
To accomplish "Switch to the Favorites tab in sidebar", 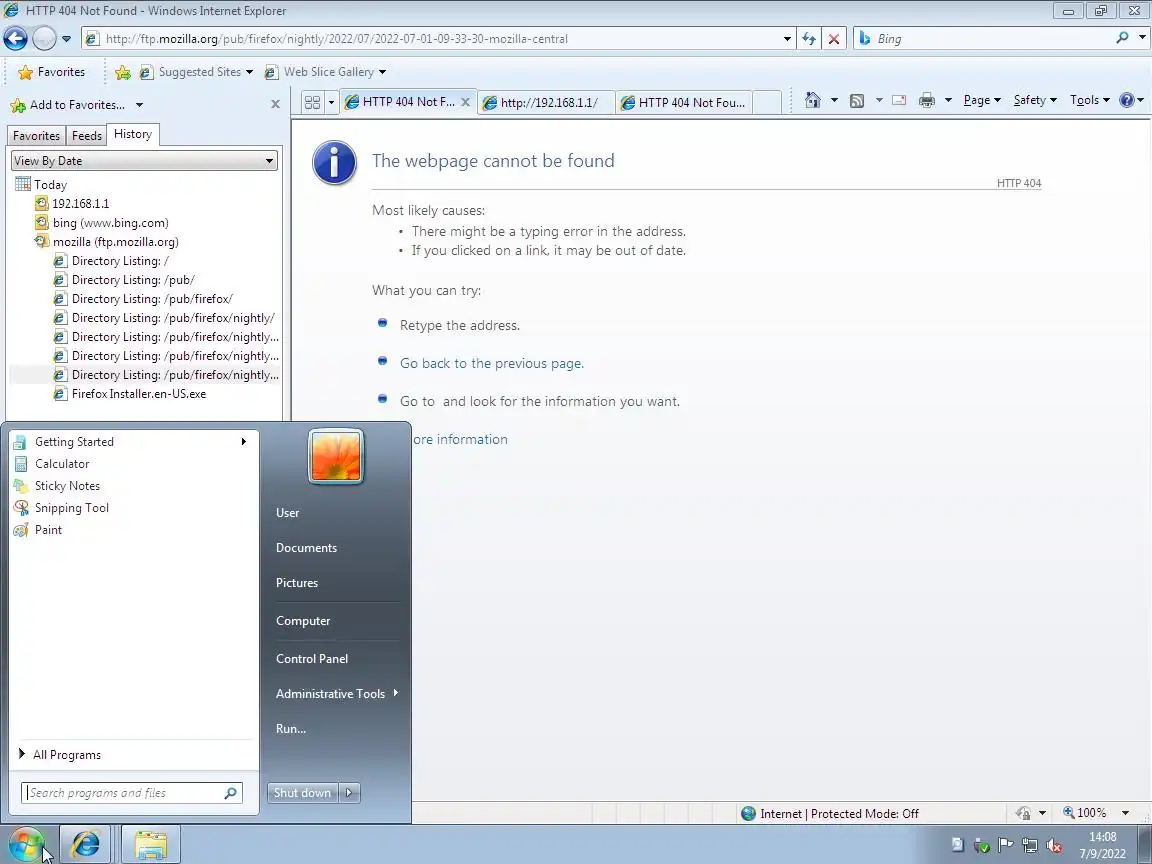I will [x=36, y=136].
